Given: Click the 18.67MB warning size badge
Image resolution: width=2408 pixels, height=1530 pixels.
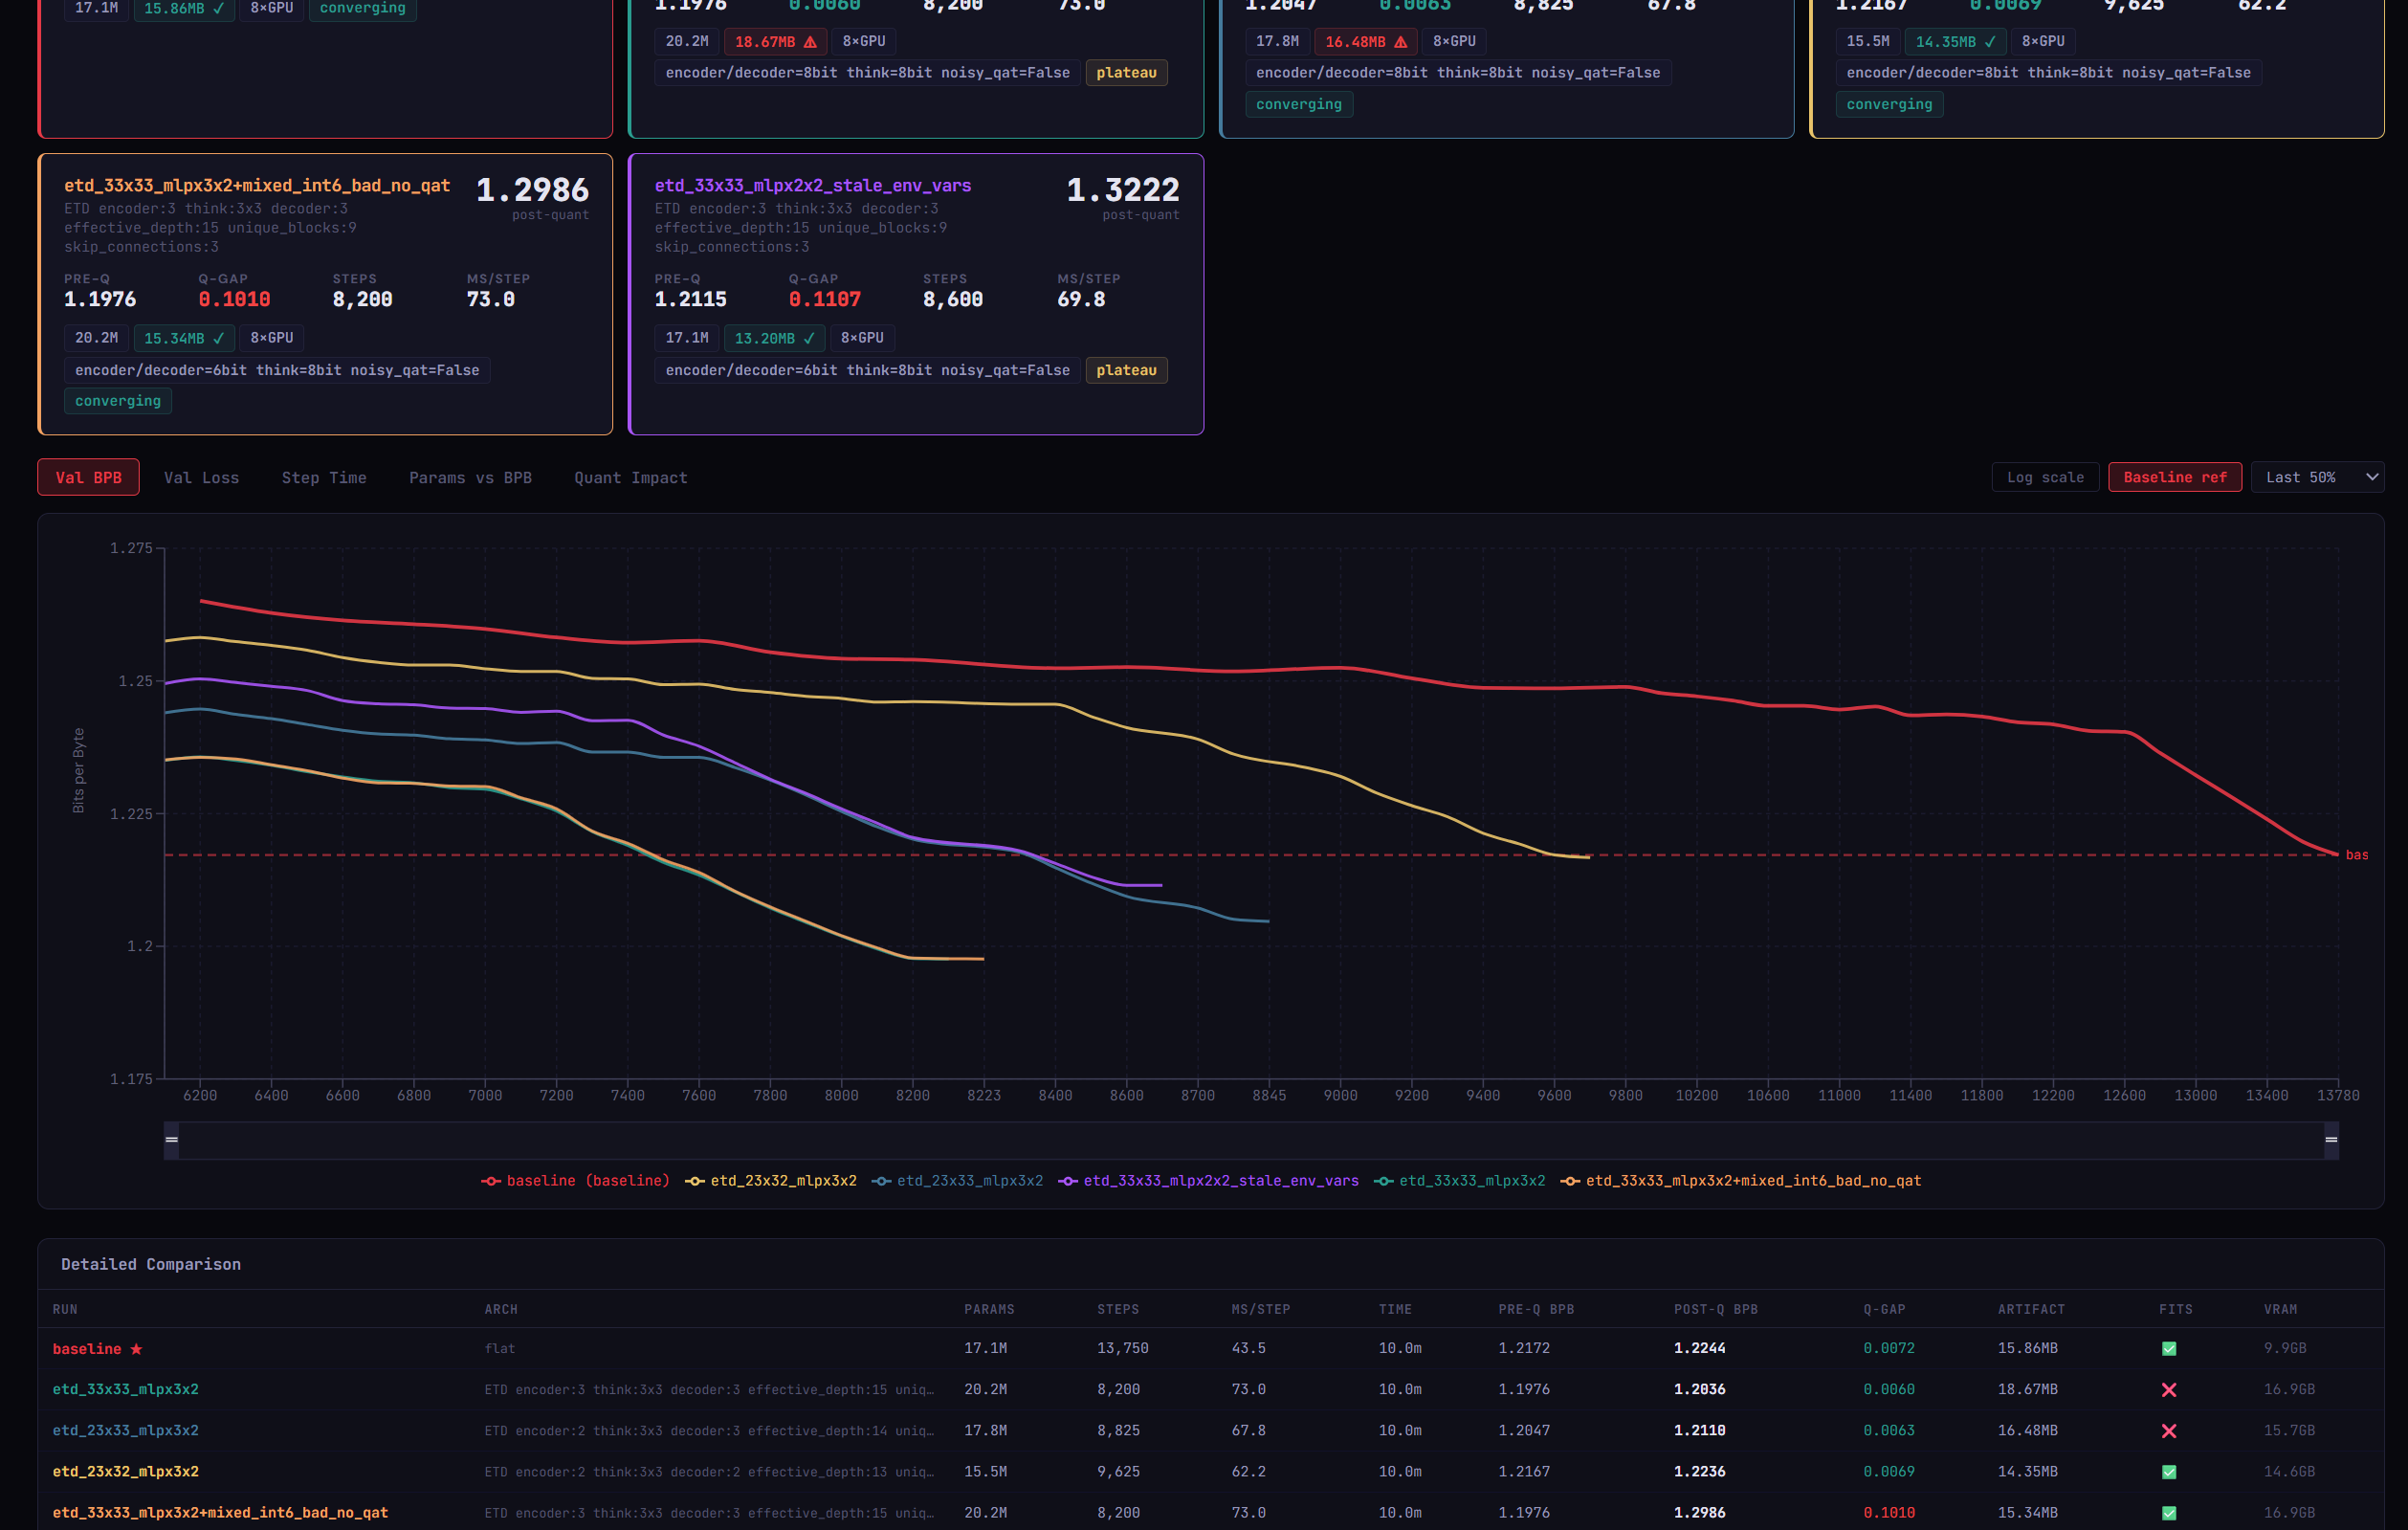Looking at the screenshot, I should 775,41.
